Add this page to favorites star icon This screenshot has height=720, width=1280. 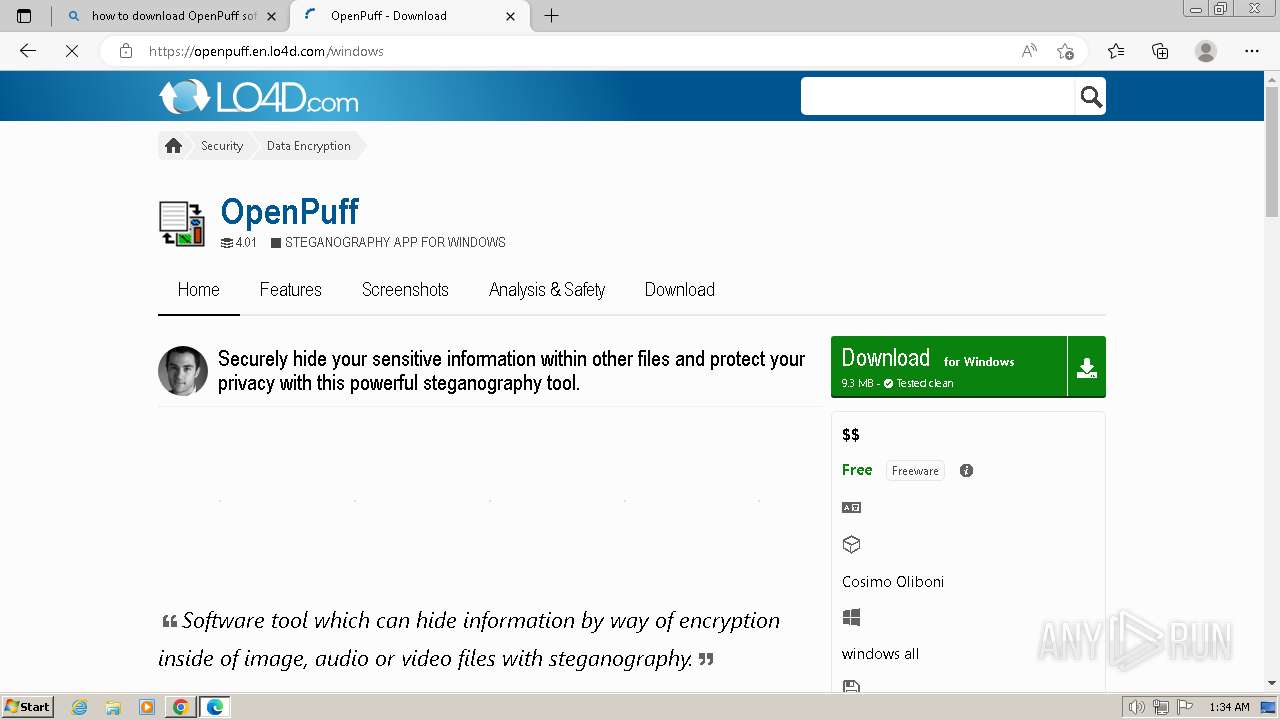click(x=1065, y=51)
